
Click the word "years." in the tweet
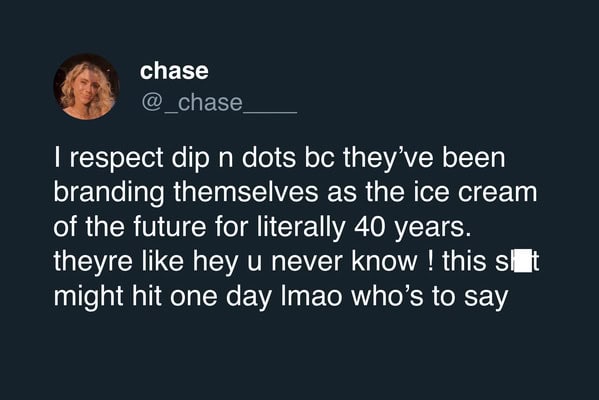(432, 228)
